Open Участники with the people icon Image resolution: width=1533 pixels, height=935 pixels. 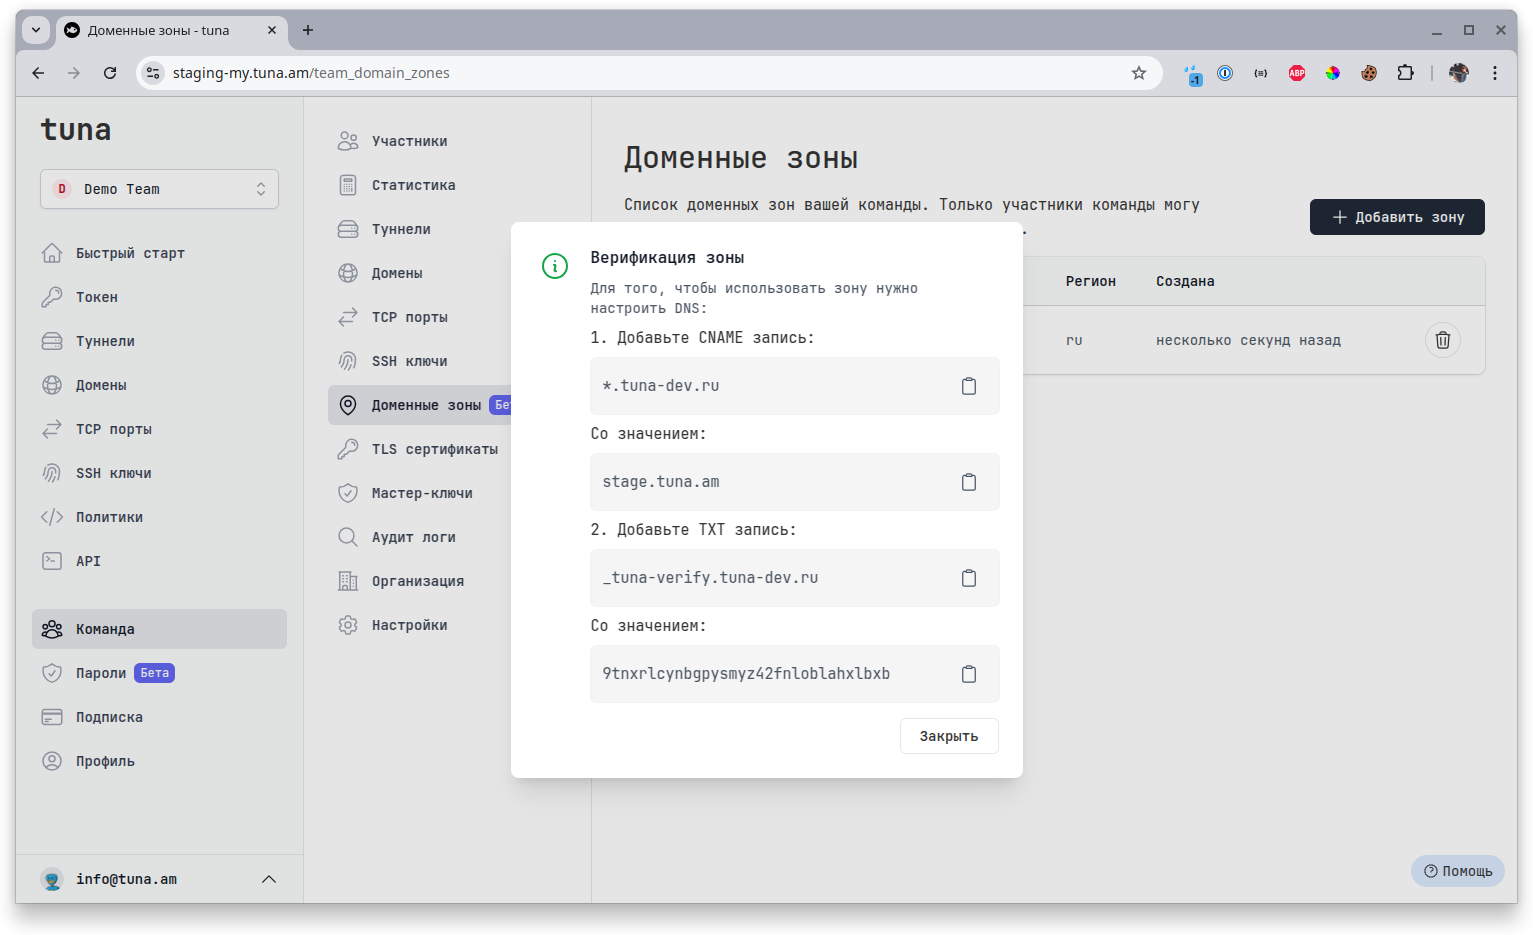coord(409,140)
